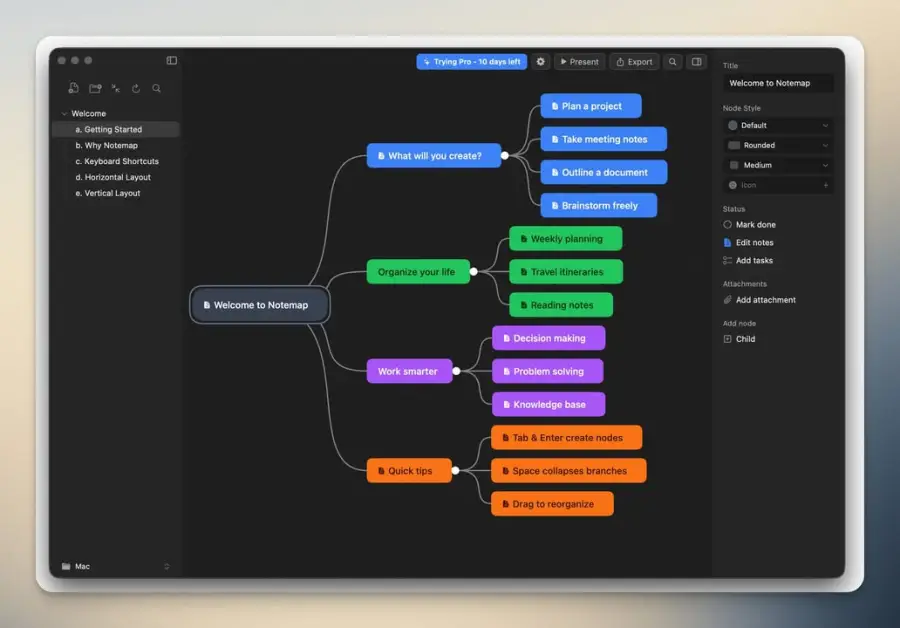This screenshot has height=628, width=900.
Task: Open the Rounded shape dropdown
Action: (778, 145)
